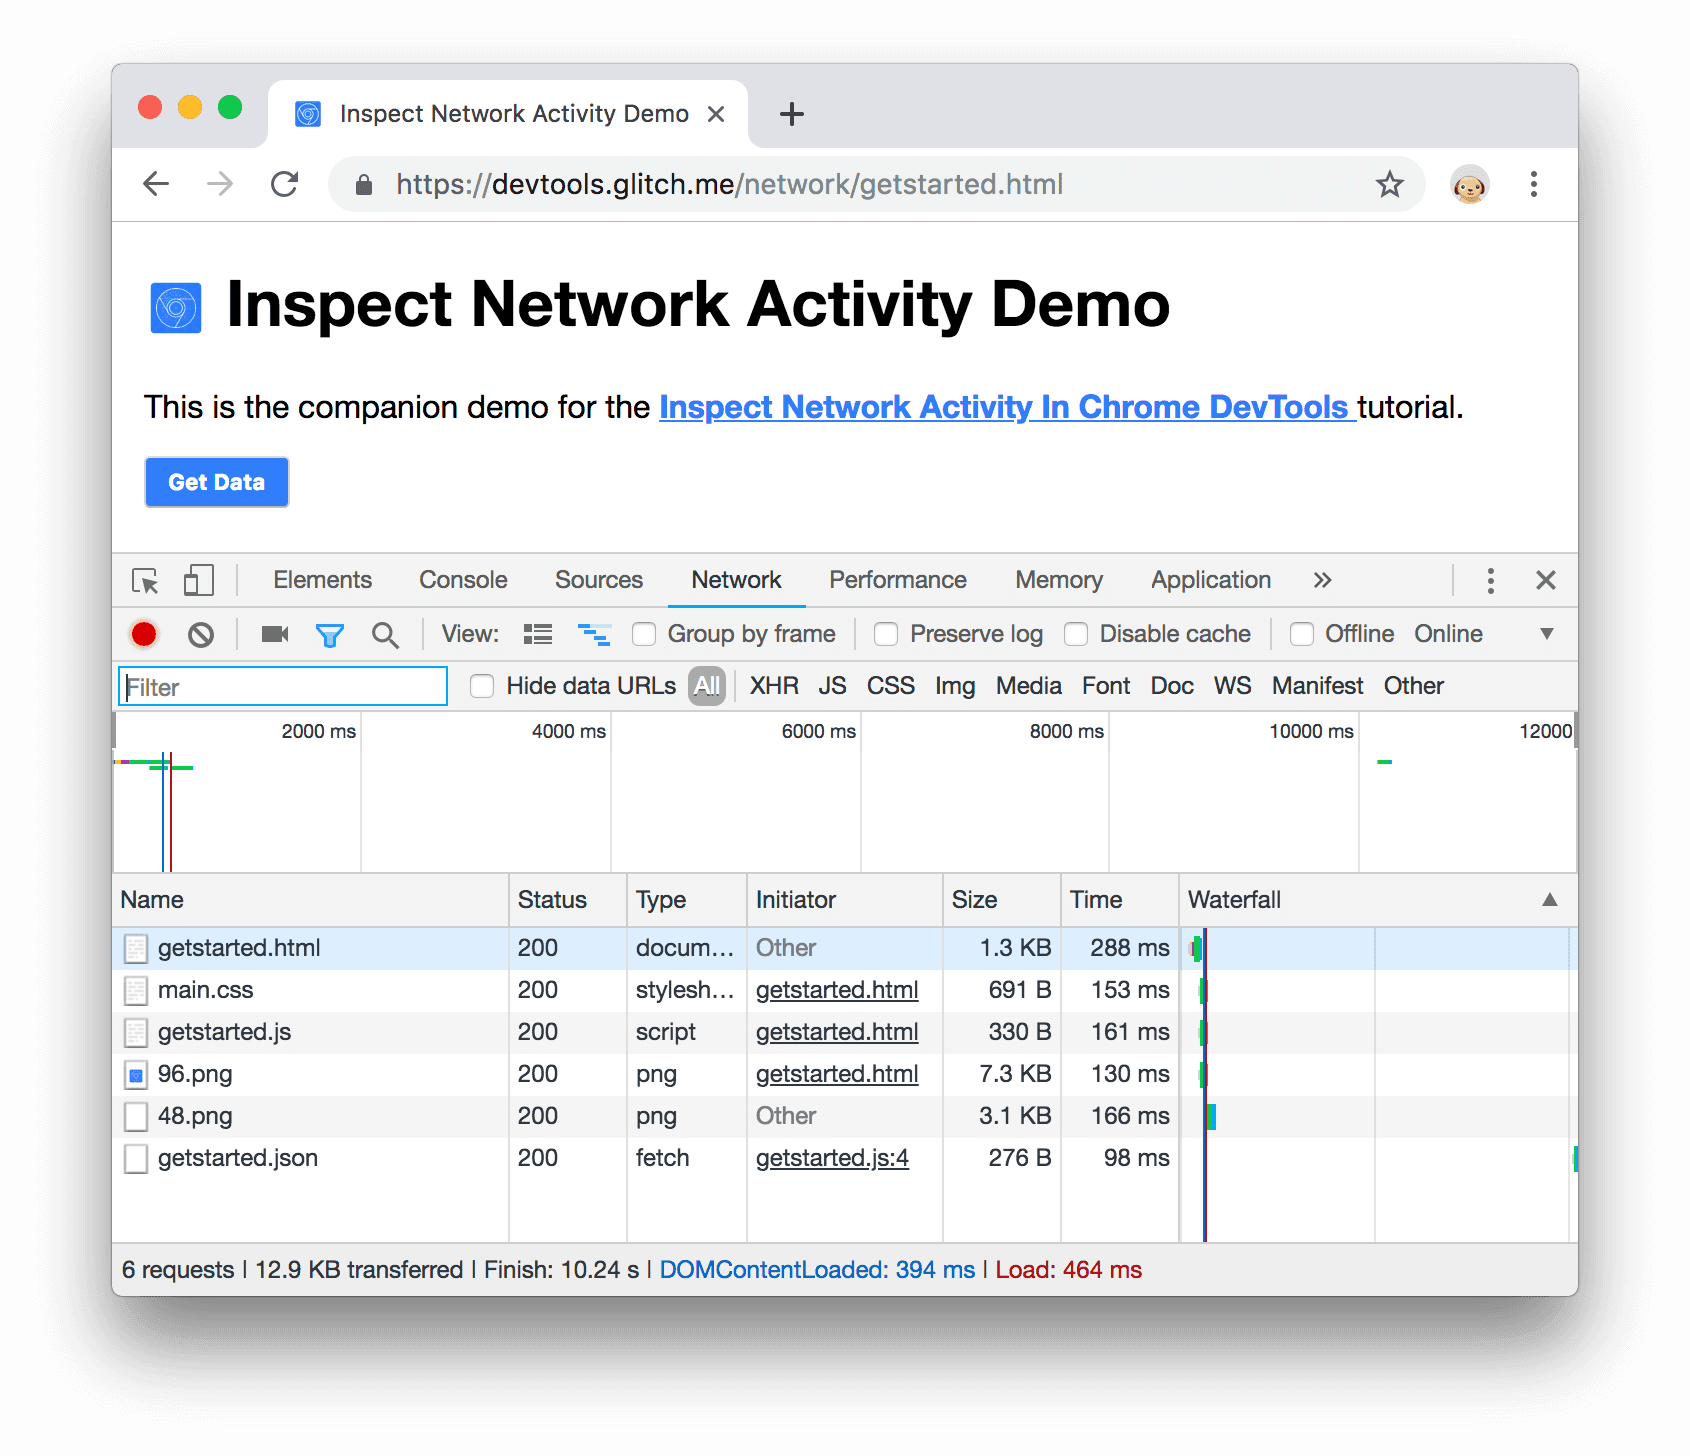Show hidden DevTools panels via chevron
Image resolution: width=1690 pixels, height=1456 pixels.
(1322, 580)
